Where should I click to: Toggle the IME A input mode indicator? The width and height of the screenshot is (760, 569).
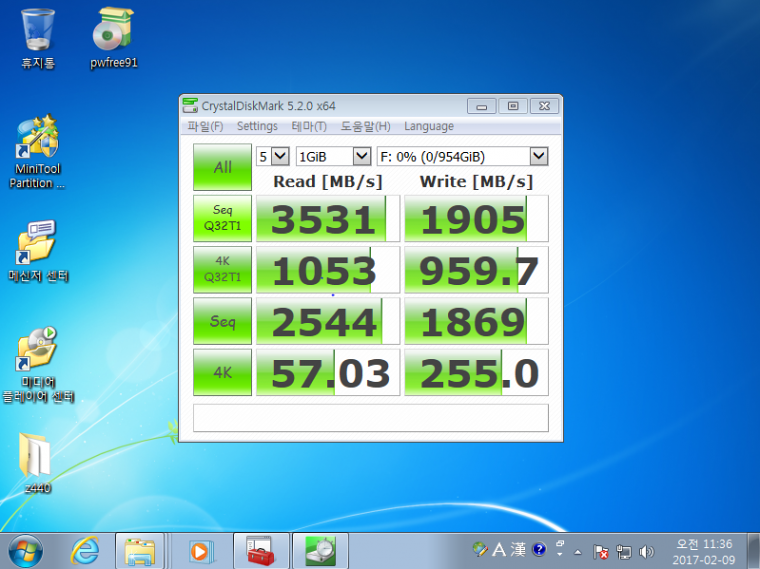pyautogui.click(x=499, y=550)
